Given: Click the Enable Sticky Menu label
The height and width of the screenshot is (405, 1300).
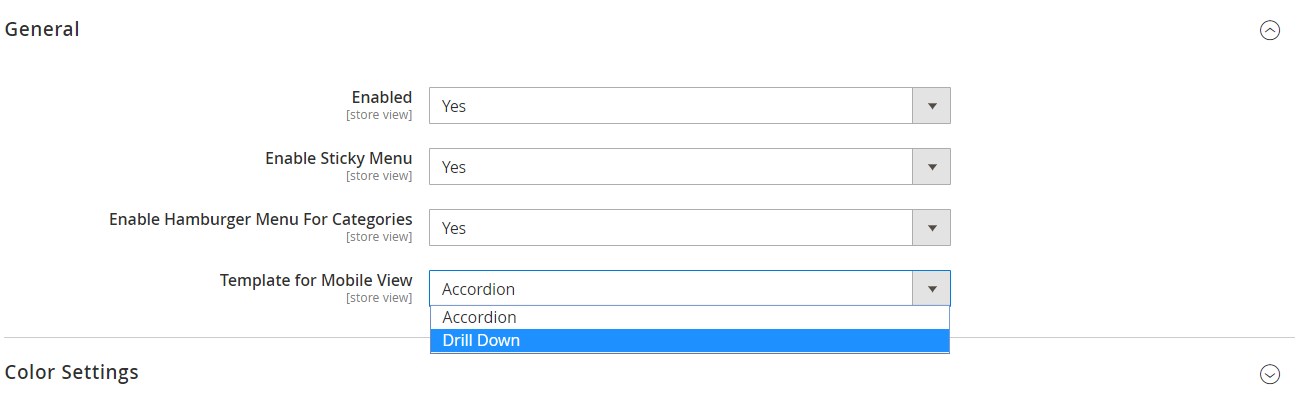Looking at the screenshot, I should pos(338,158).
